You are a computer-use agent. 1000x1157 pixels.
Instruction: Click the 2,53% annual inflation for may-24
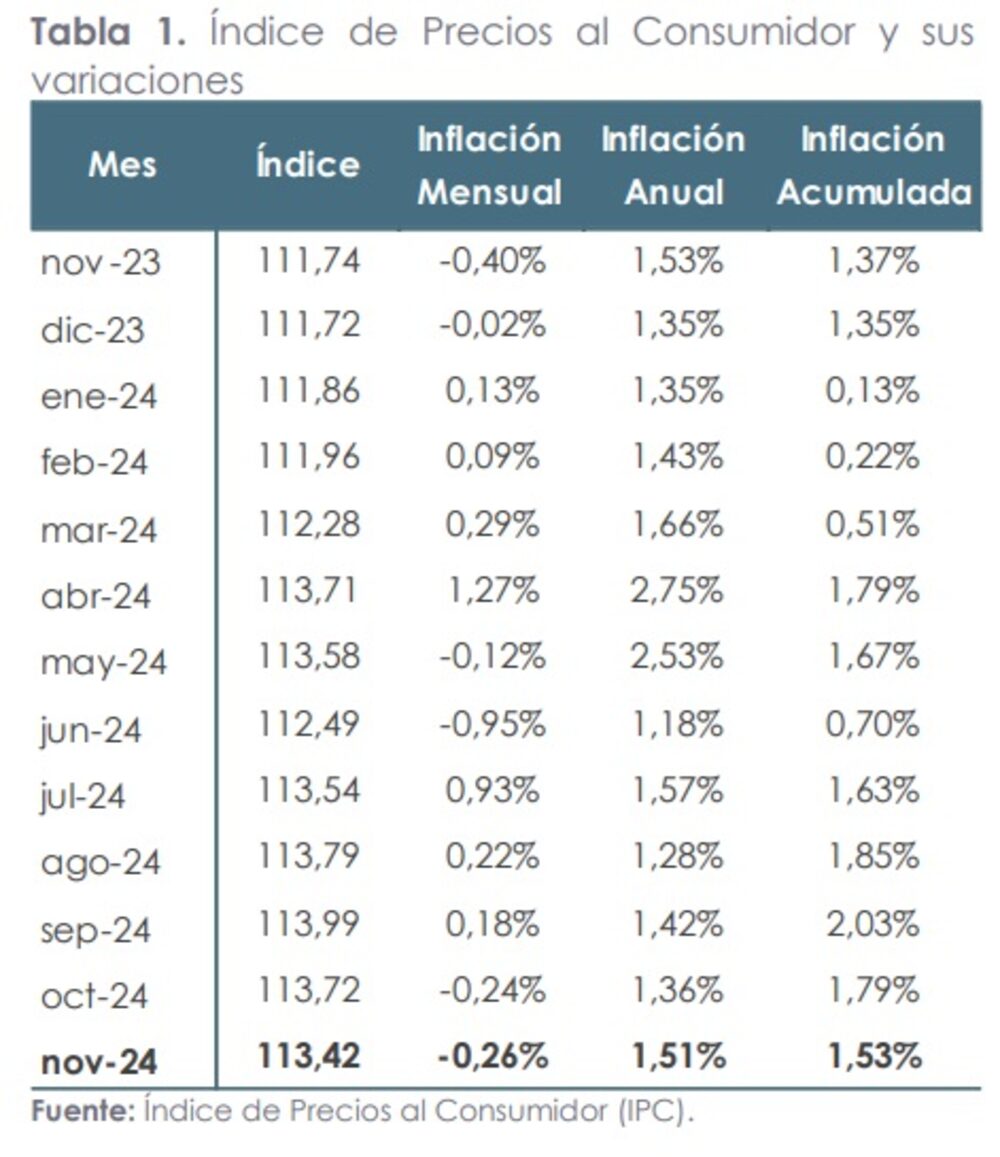(x=676, y=657)
